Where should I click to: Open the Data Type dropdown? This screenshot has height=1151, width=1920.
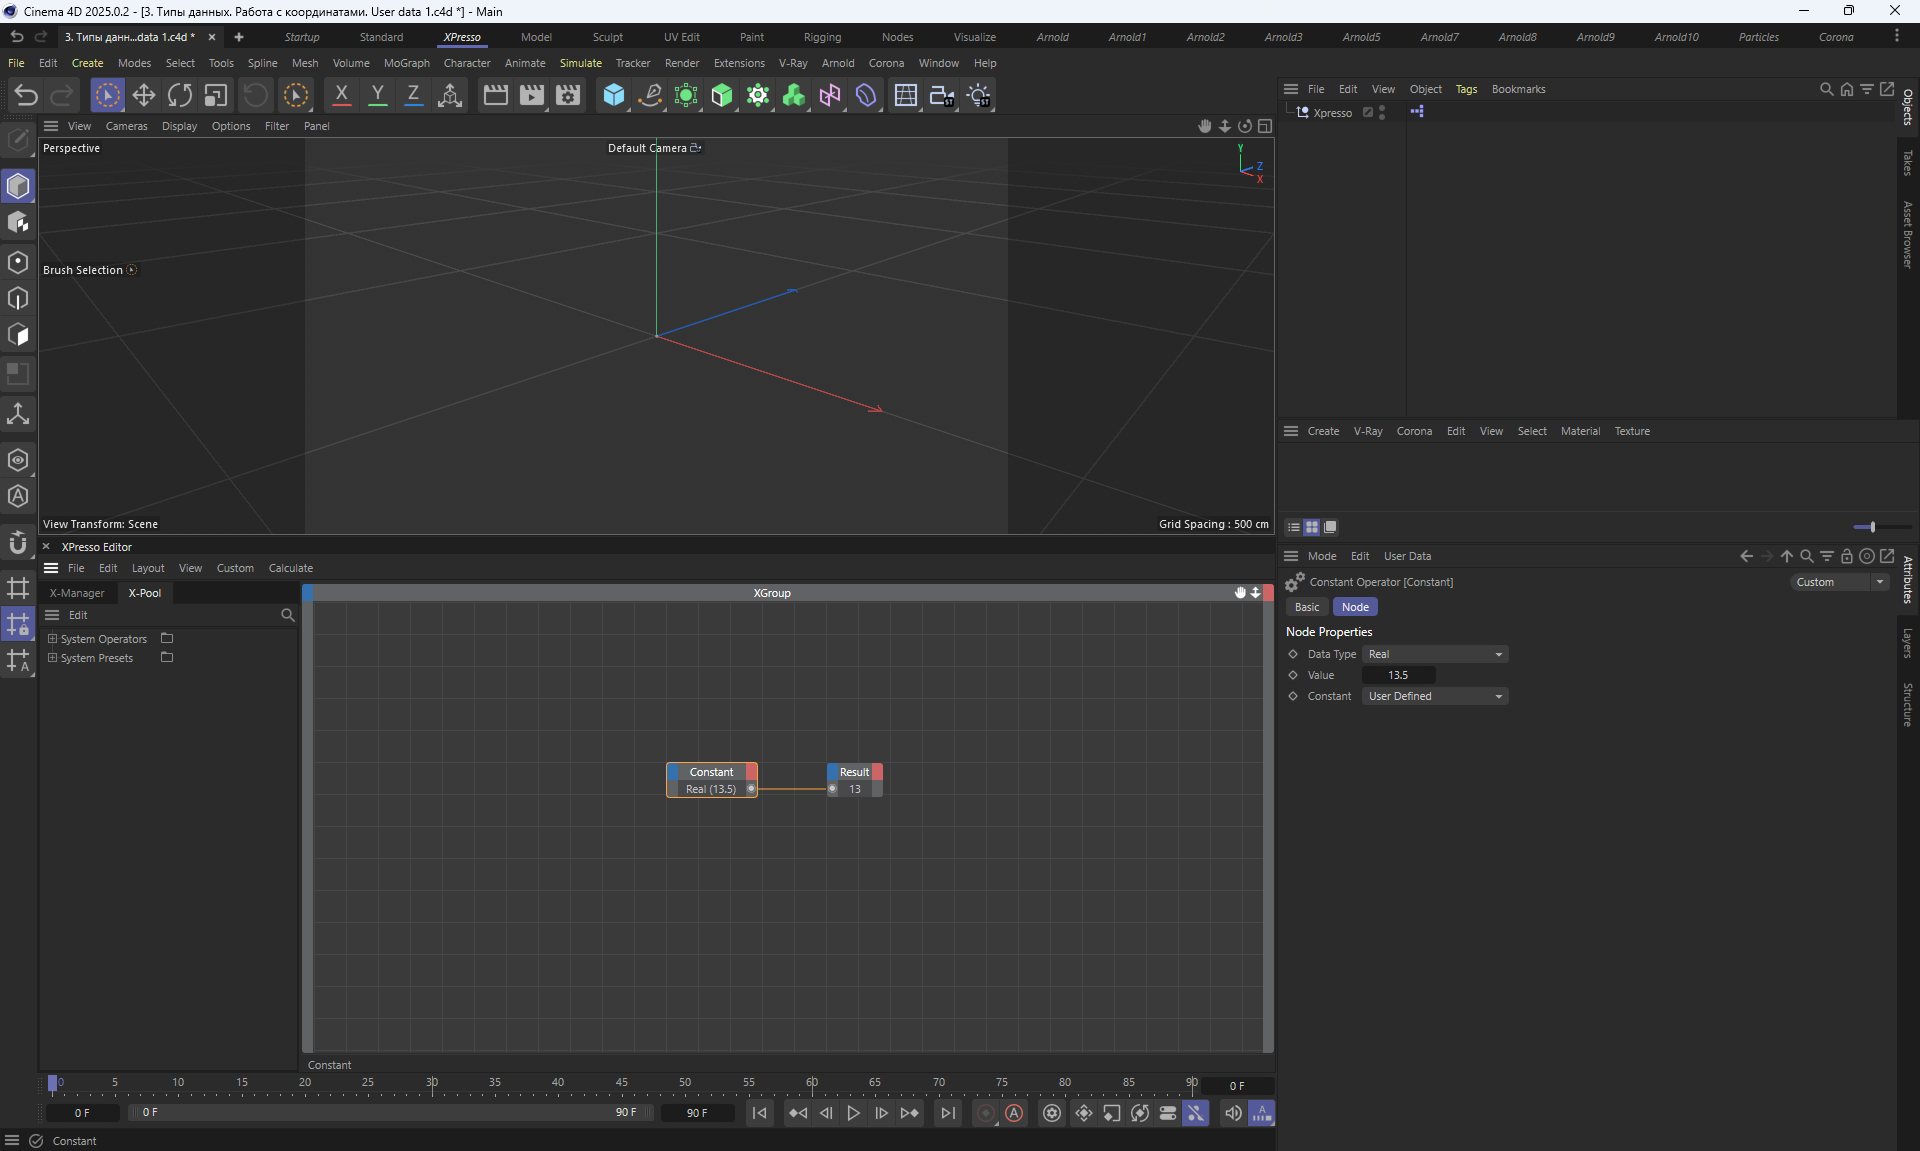click(x=1435, y=654)
